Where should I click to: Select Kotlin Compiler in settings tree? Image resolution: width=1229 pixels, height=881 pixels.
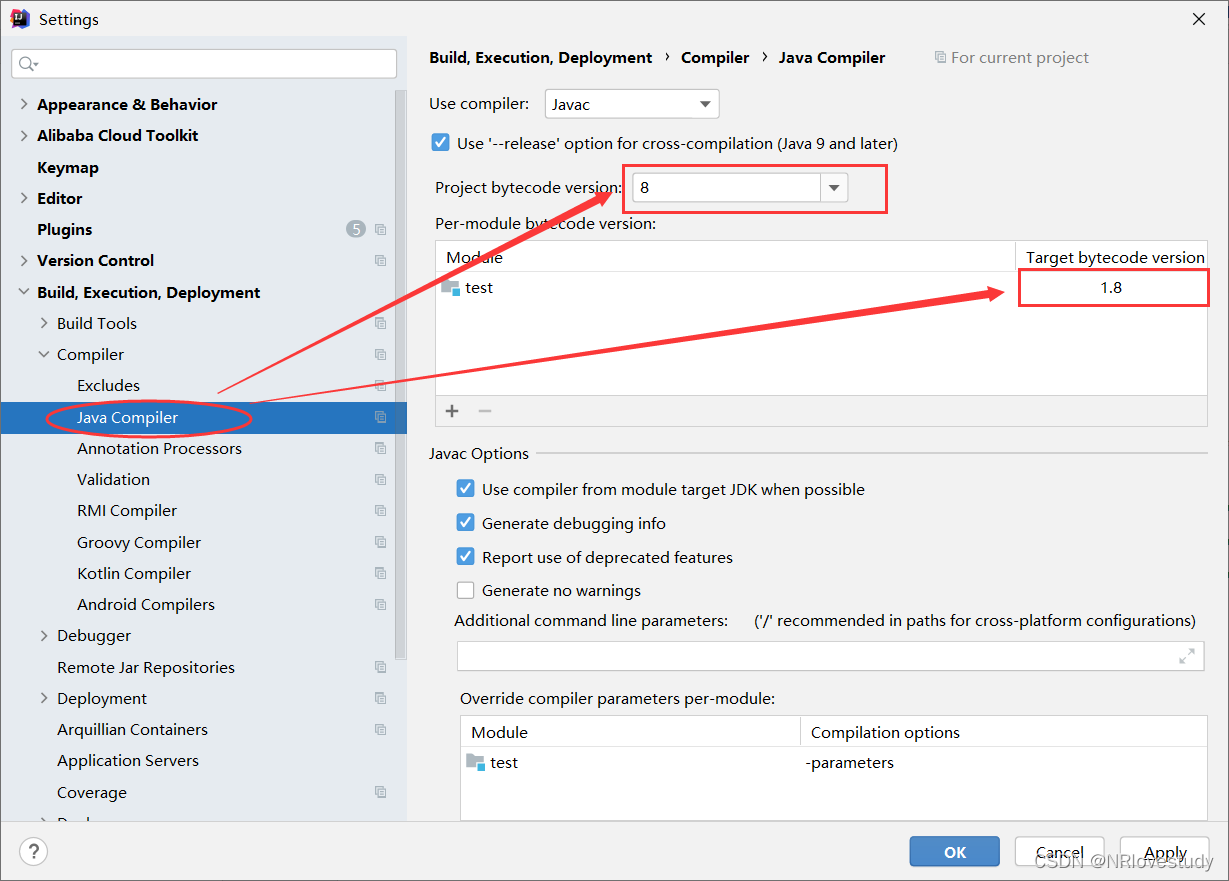tap(134, 573)
